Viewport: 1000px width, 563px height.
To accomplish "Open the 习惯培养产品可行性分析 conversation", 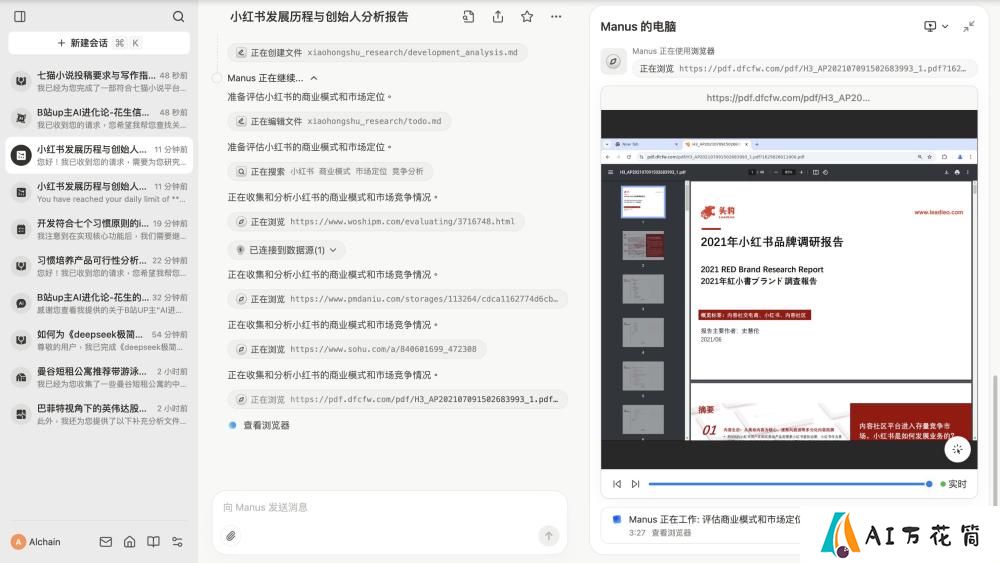I will click(99, 266).
